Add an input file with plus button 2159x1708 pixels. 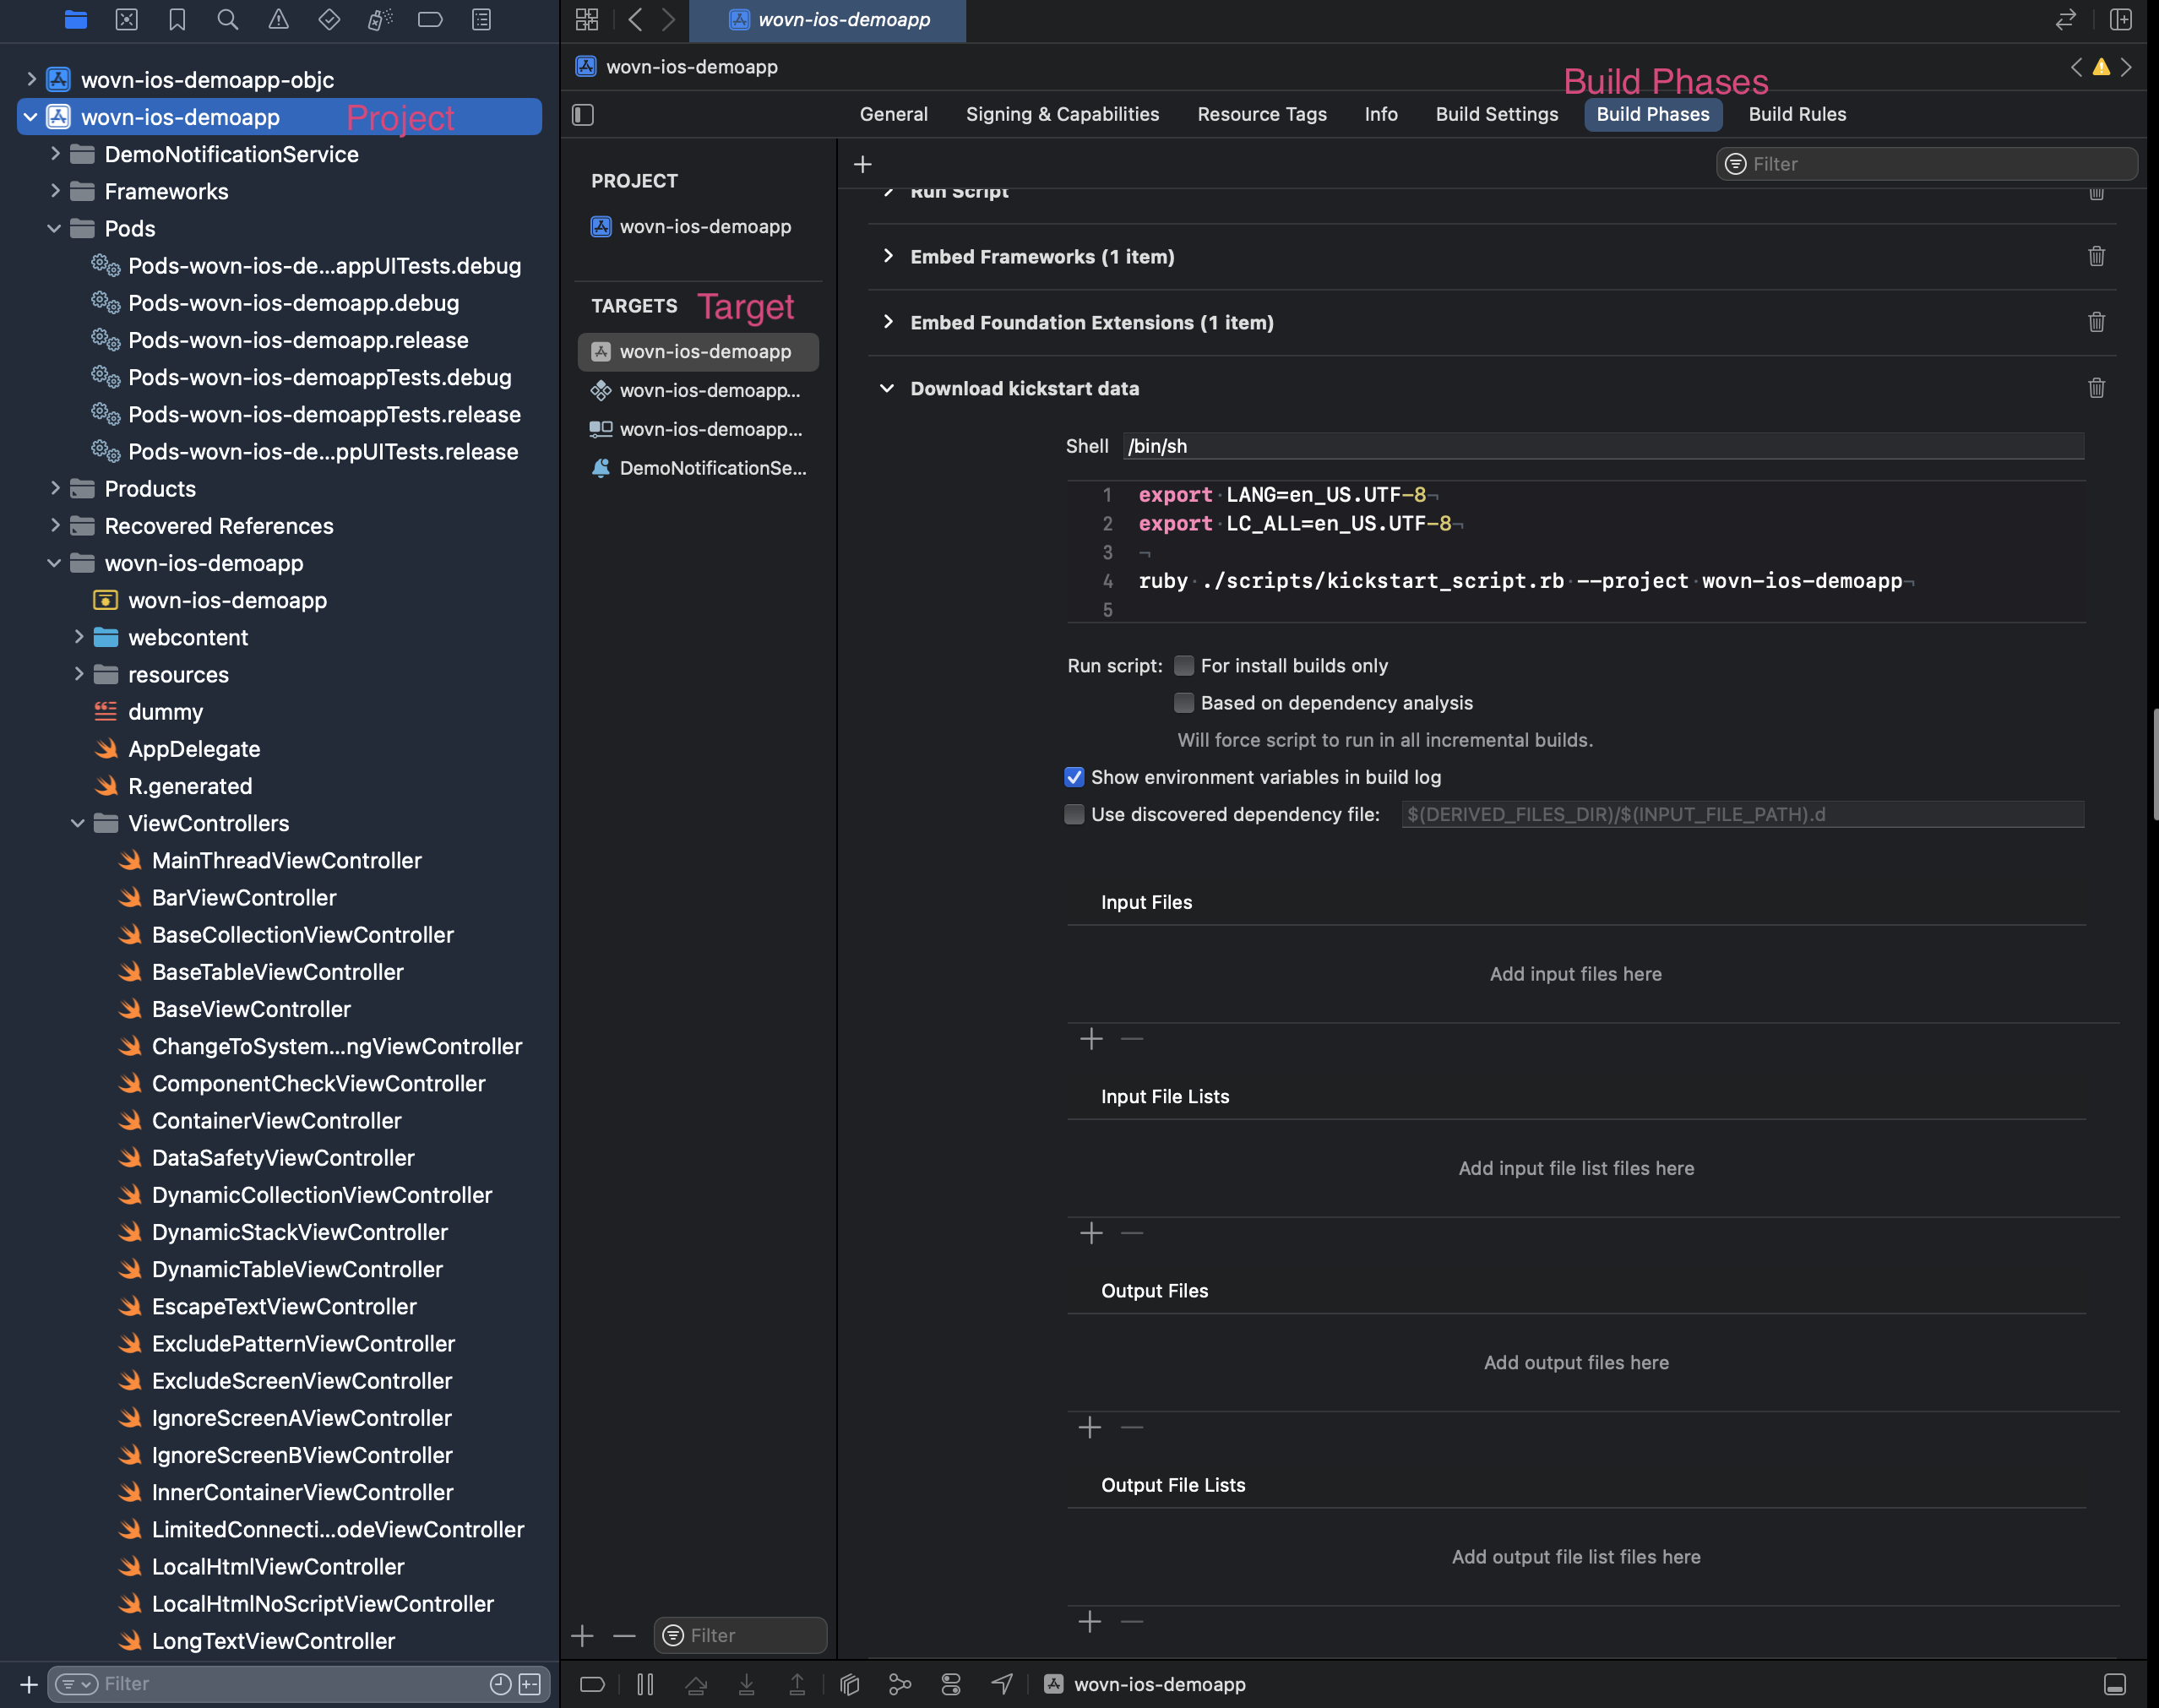point(1091,1039)
